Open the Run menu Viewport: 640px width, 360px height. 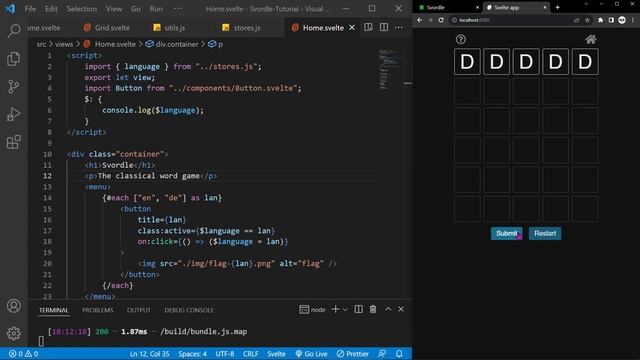(156, 9)
